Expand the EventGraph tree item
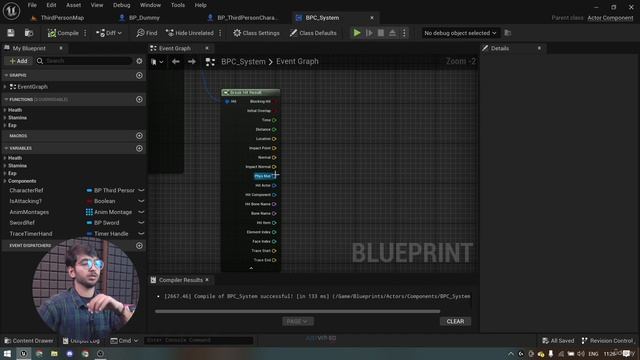Screen dimensions: 640x360 pos(5,87)
